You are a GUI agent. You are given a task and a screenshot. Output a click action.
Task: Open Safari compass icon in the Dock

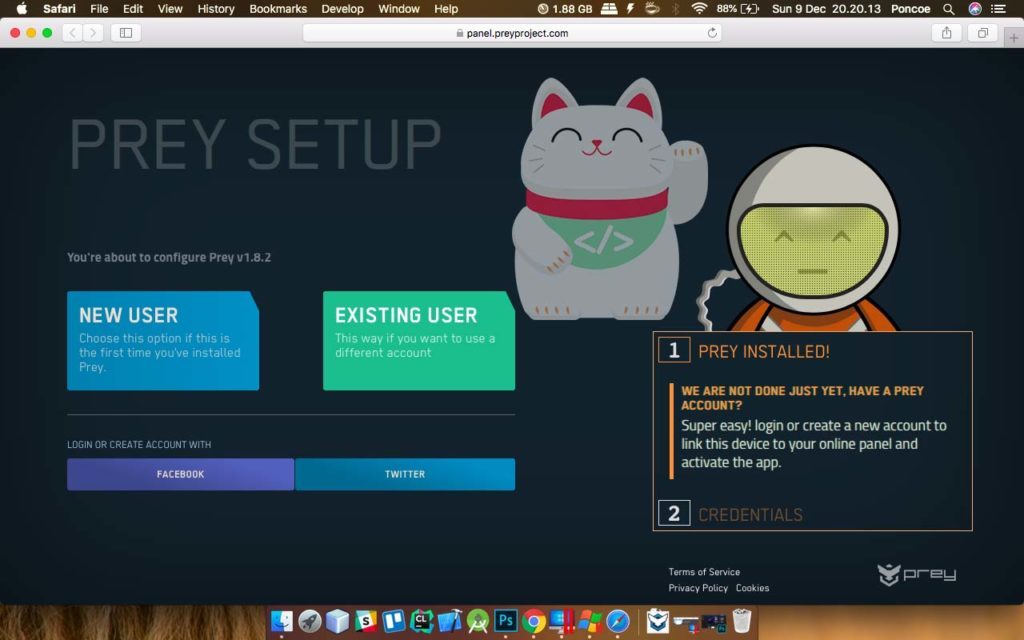618,621
